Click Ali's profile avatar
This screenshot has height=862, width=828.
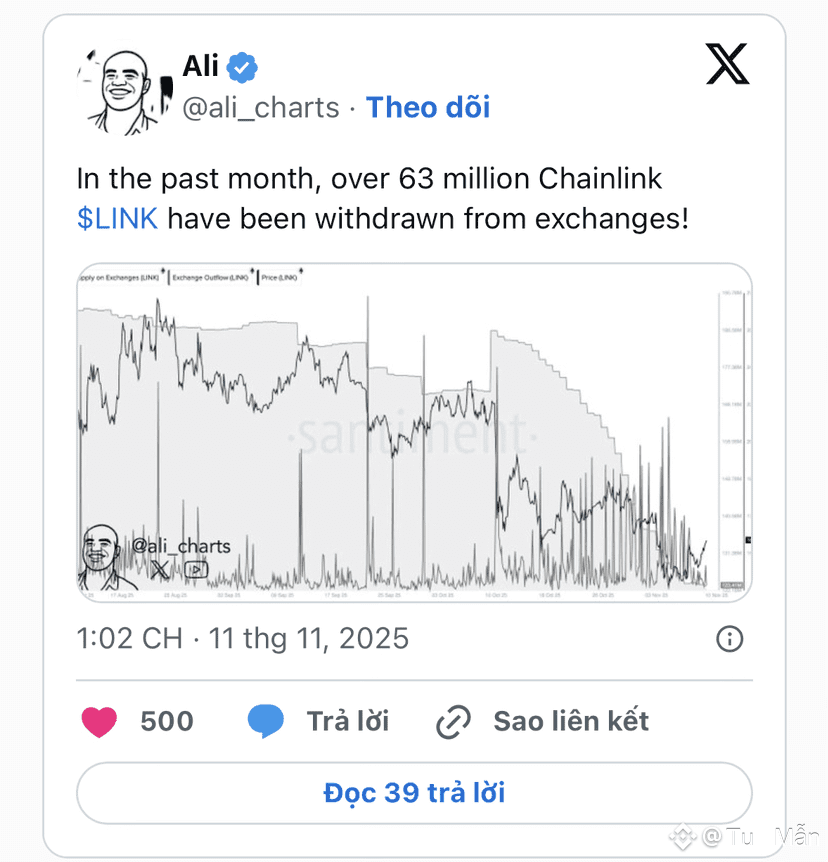pyautogui.click(x=119, y=93)
